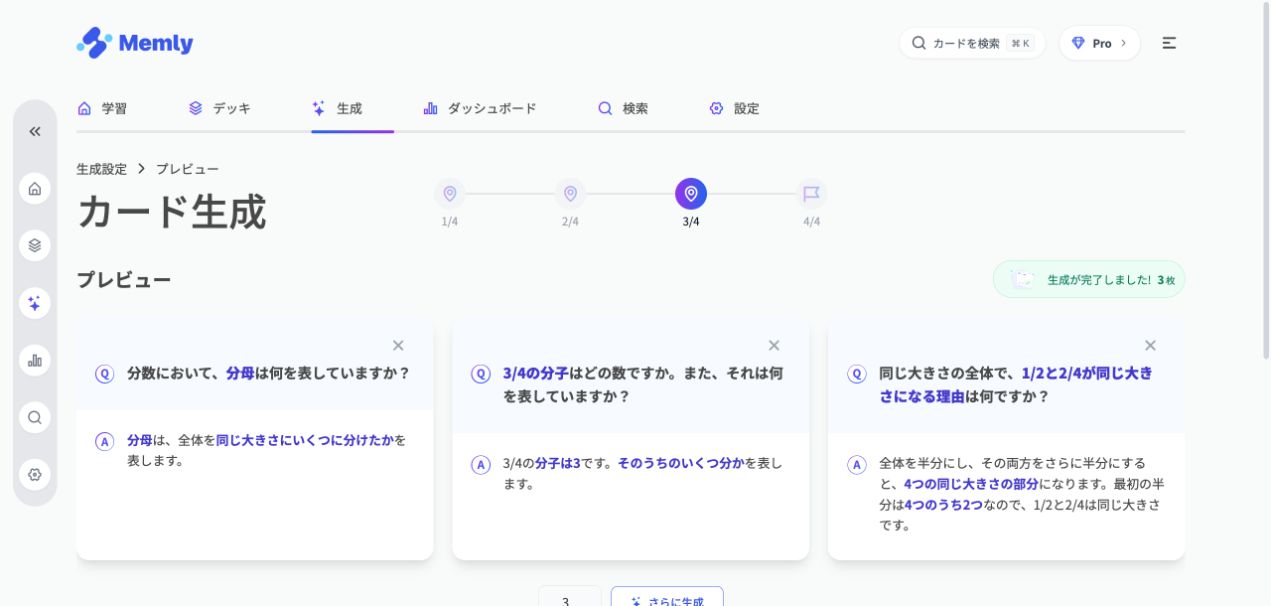Click the カード生成 page heading
The height and width of the screenshot is (606, 1271).
click(x=172, y=212)
